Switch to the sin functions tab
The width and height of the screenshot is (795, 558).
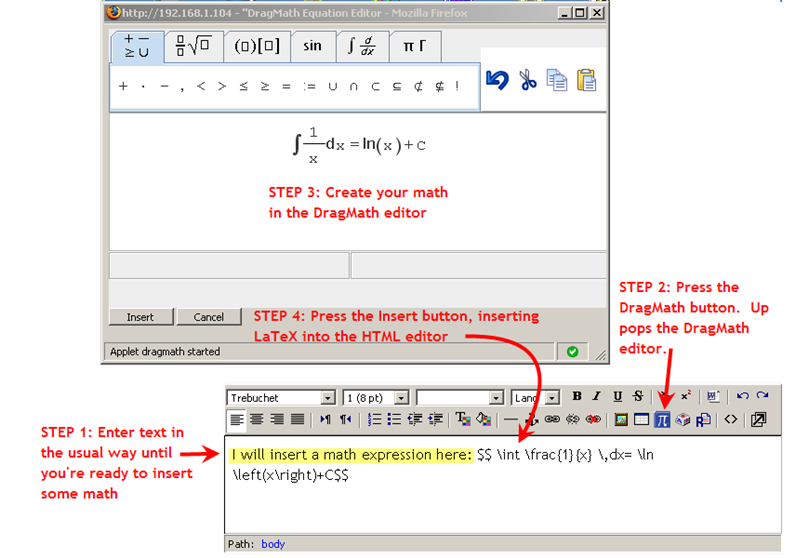312,46
